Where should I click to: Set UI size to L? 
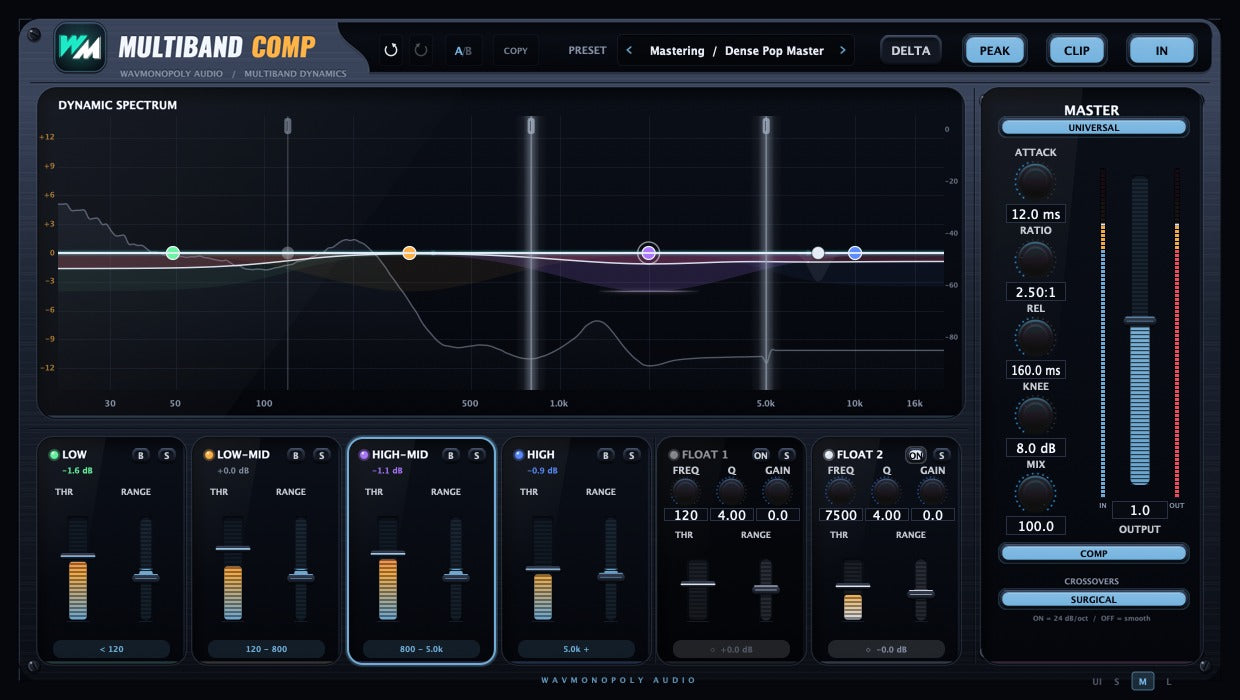point(1168,682)
